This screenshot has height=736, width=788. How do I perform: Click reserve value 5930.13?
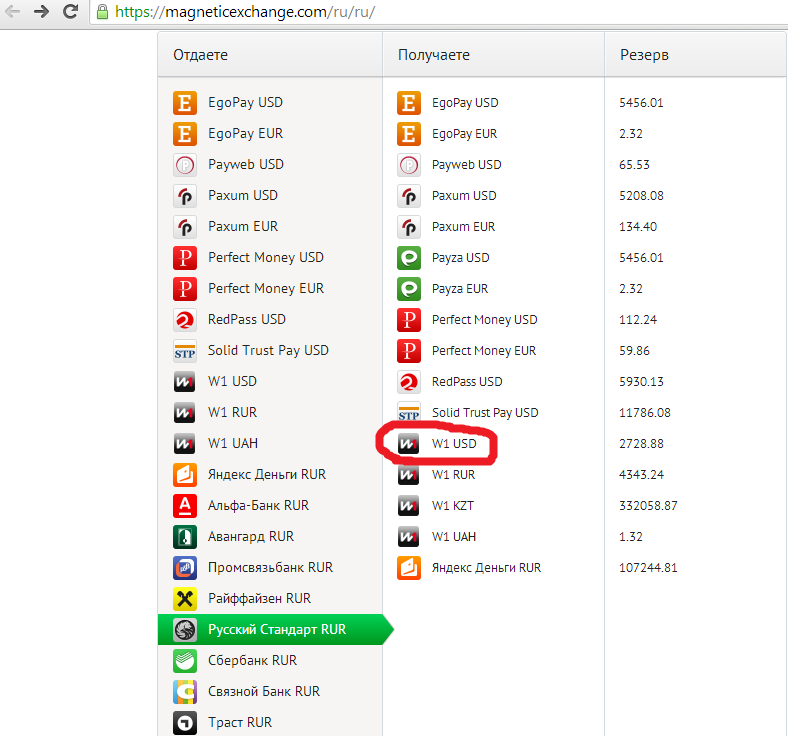coord(641,382)
